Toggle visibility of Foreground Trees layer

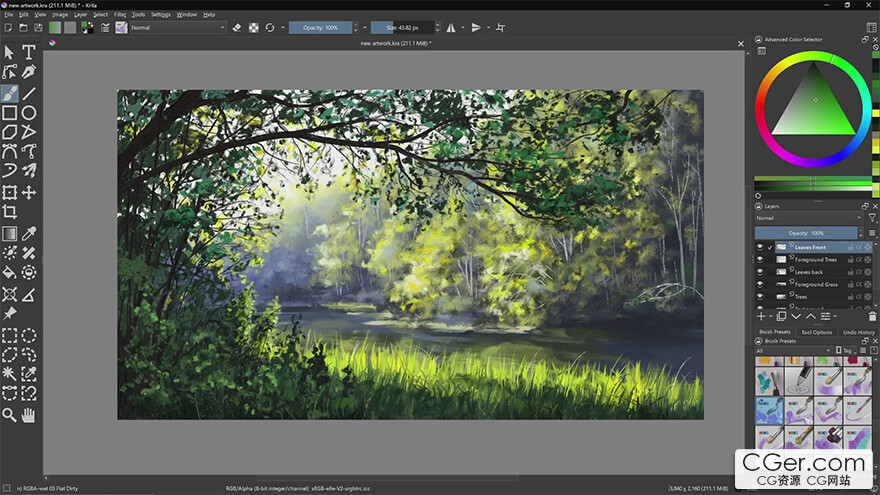coord(760,260)
